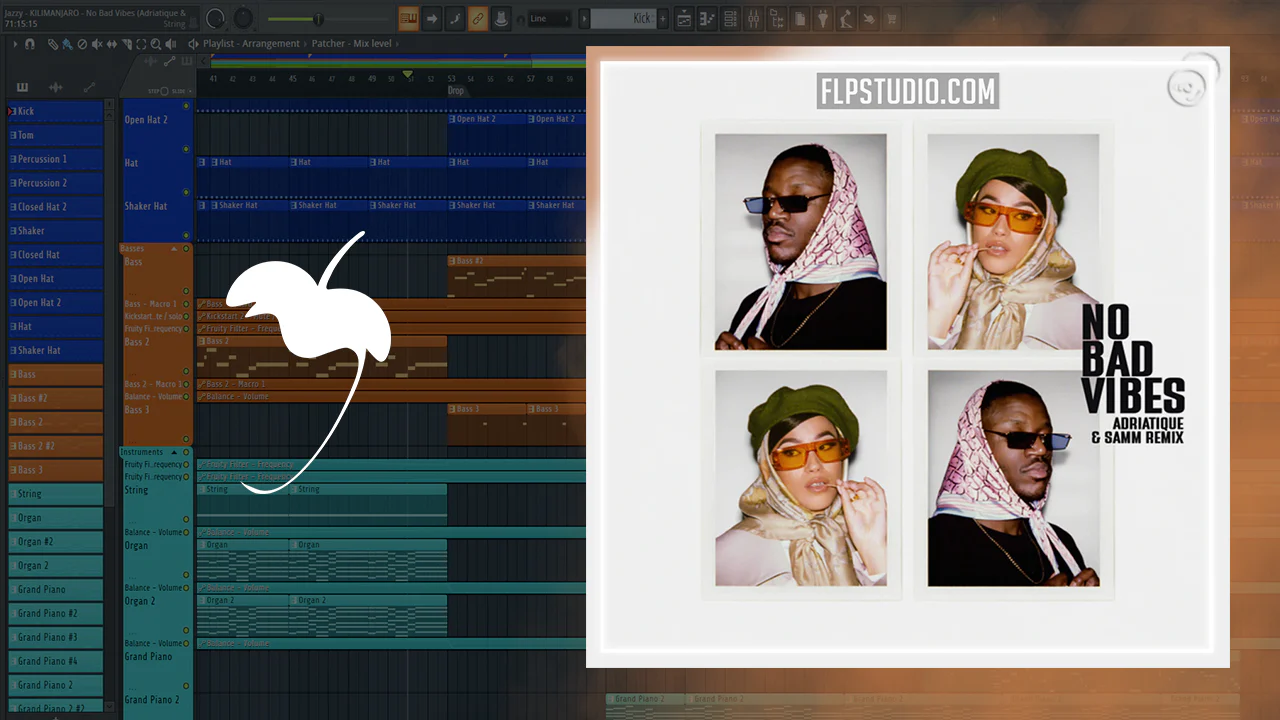Open the Browser view icon
Image resolution: width=1280 pixels, height=720 pixels.
click(x=777, y=18)
